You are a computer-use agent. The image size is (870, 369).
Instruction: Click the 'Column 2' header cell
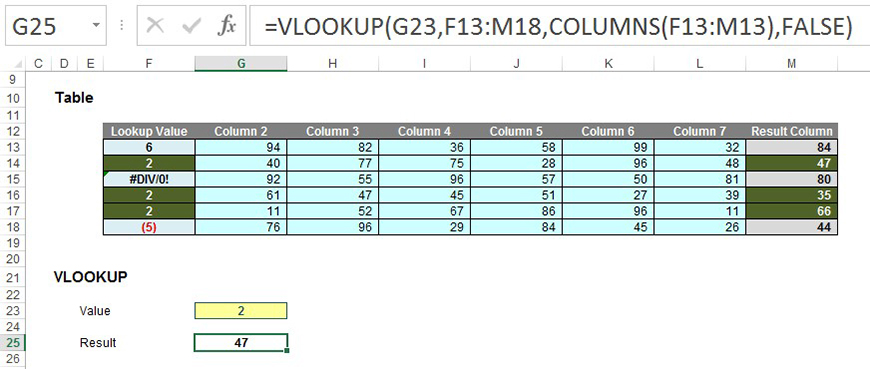(241, 132)
